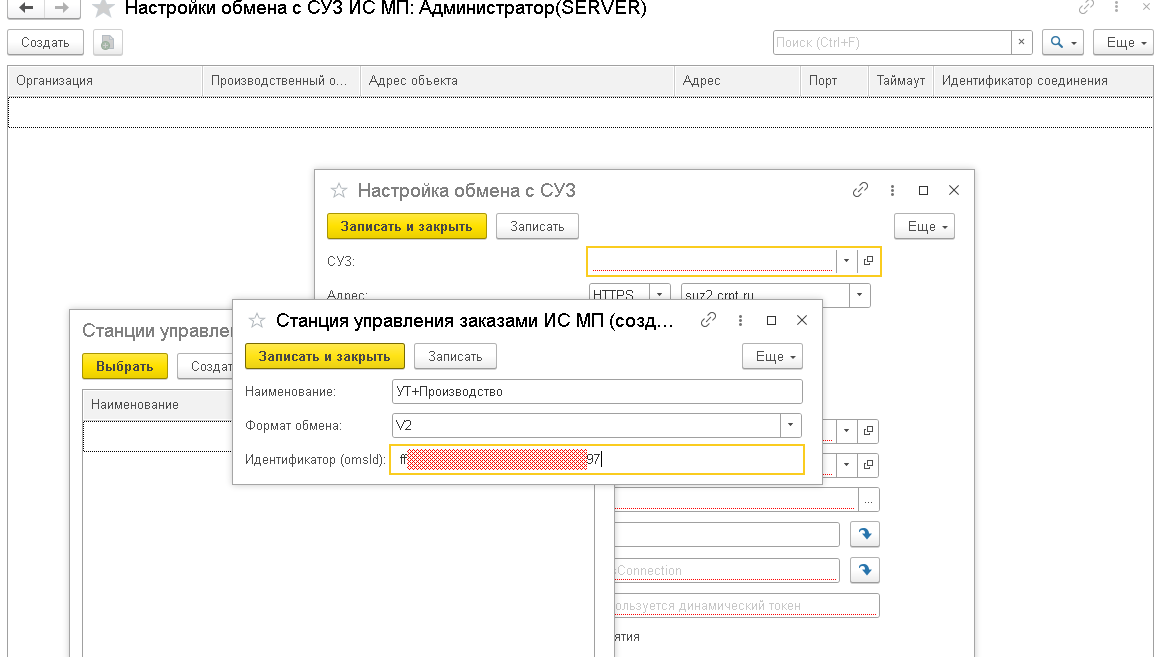Click the upper blue arrow refresh button

click(x=864, y=535)
